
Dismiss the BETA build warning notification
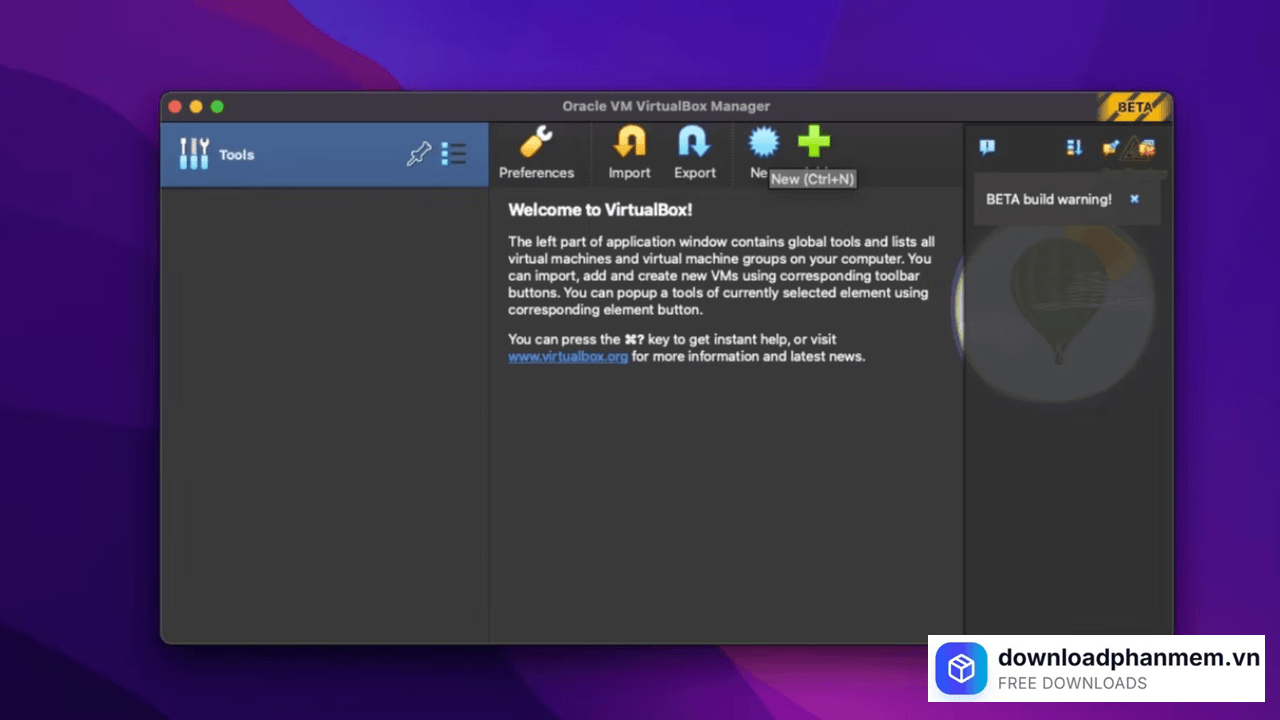1134,199
